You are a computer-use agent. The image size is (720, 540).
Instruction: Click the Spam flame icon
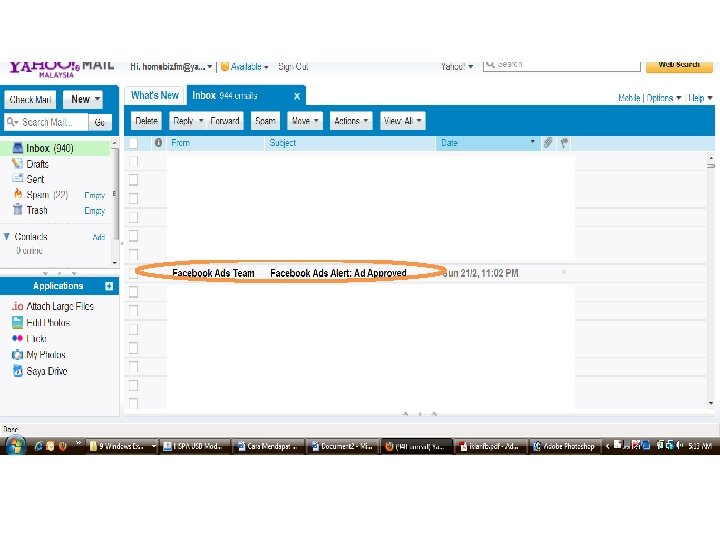(x=17, y=194)
